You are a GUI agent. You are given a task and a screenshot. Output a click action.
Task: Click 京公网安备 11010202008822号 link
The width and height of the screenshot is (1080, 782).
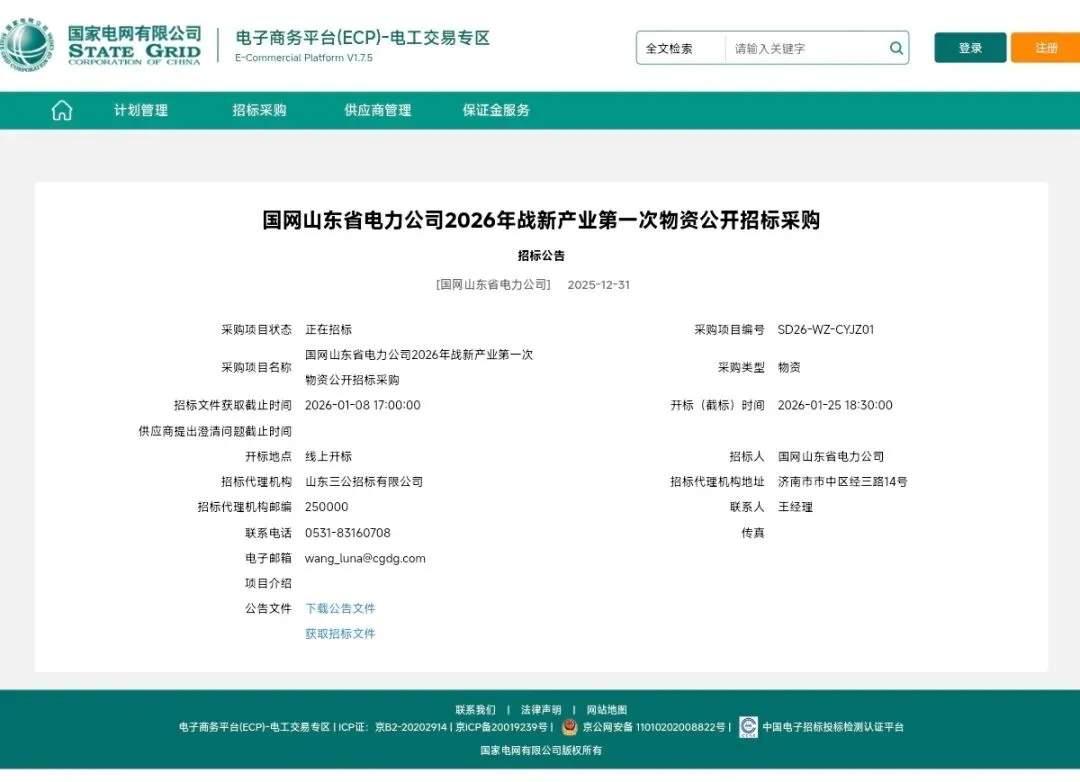click(654, 727)
